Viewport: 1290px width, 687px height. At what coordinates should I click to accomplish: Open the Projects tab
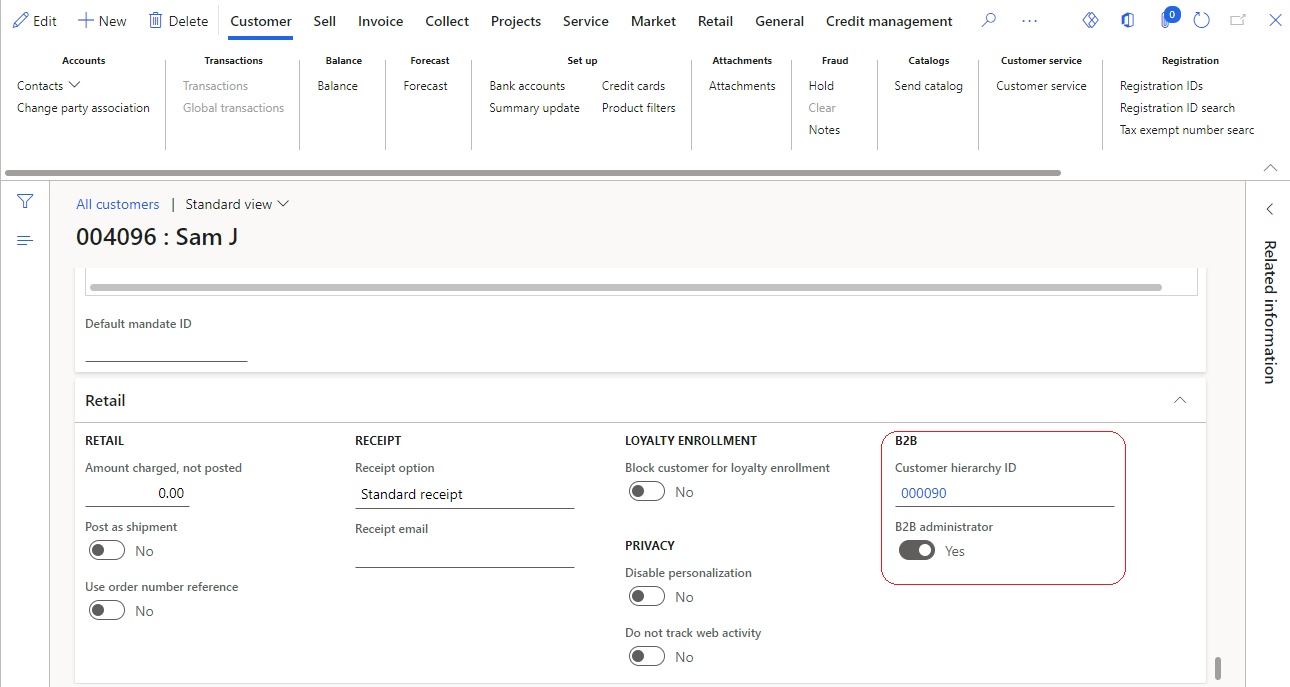pos(516,21)
